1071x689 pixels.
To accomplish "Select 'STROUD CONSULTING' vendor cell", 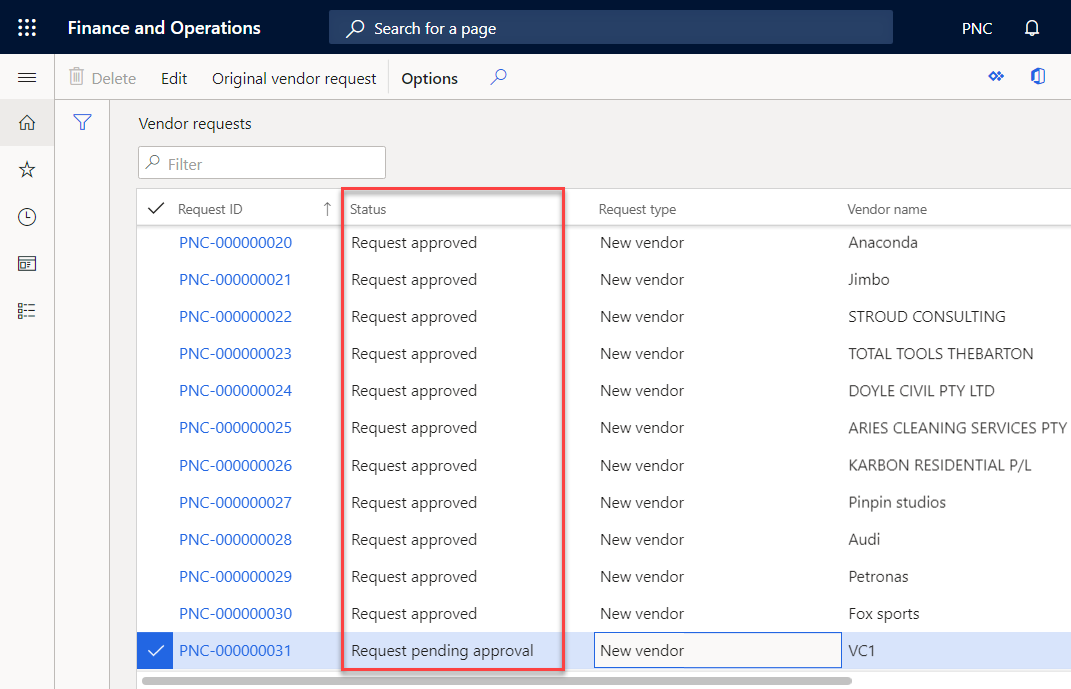I will [x=927, y=316].
